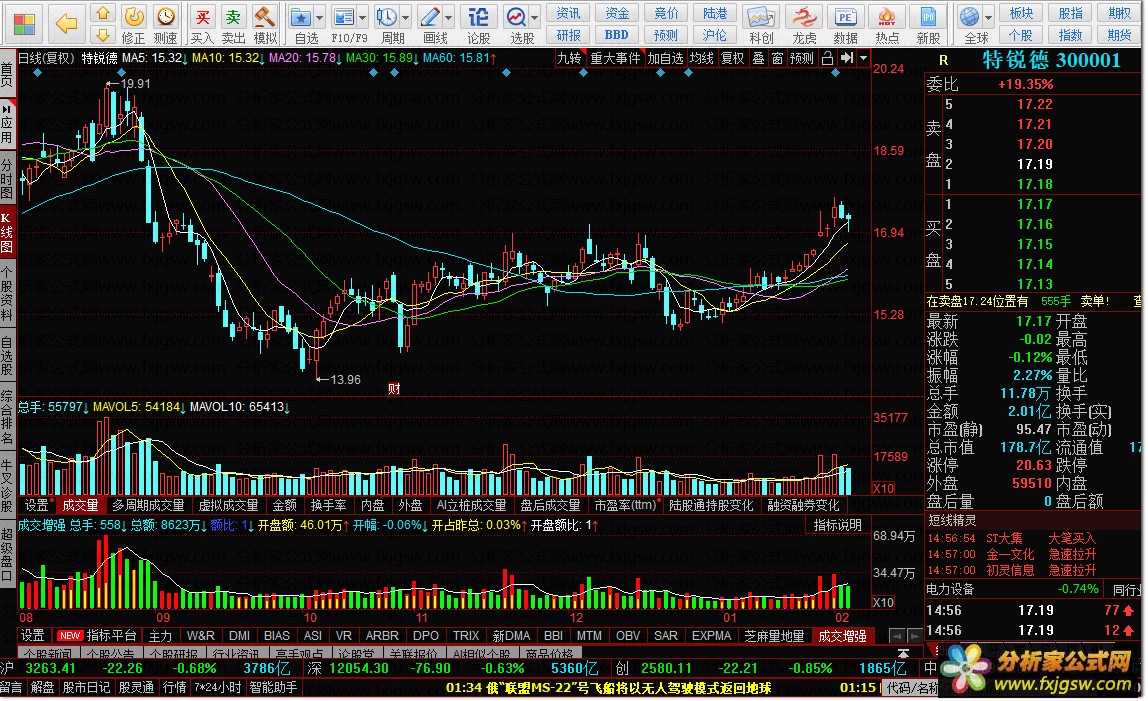The height and width of the screenshot is (701, 1148).
Task: Open the 周期 period clock icon
Action: 388,23
